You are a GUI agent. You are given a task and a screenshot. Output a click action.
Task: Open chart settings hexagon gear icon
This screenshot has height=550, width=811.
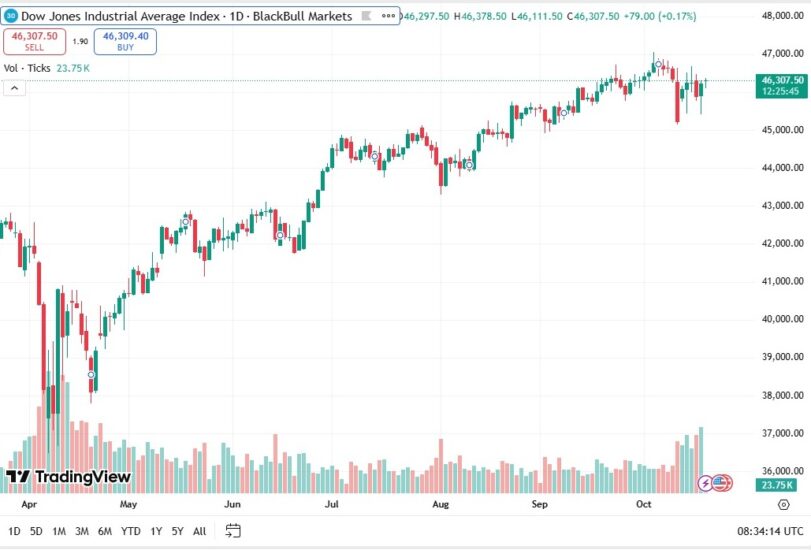[784, 506]
